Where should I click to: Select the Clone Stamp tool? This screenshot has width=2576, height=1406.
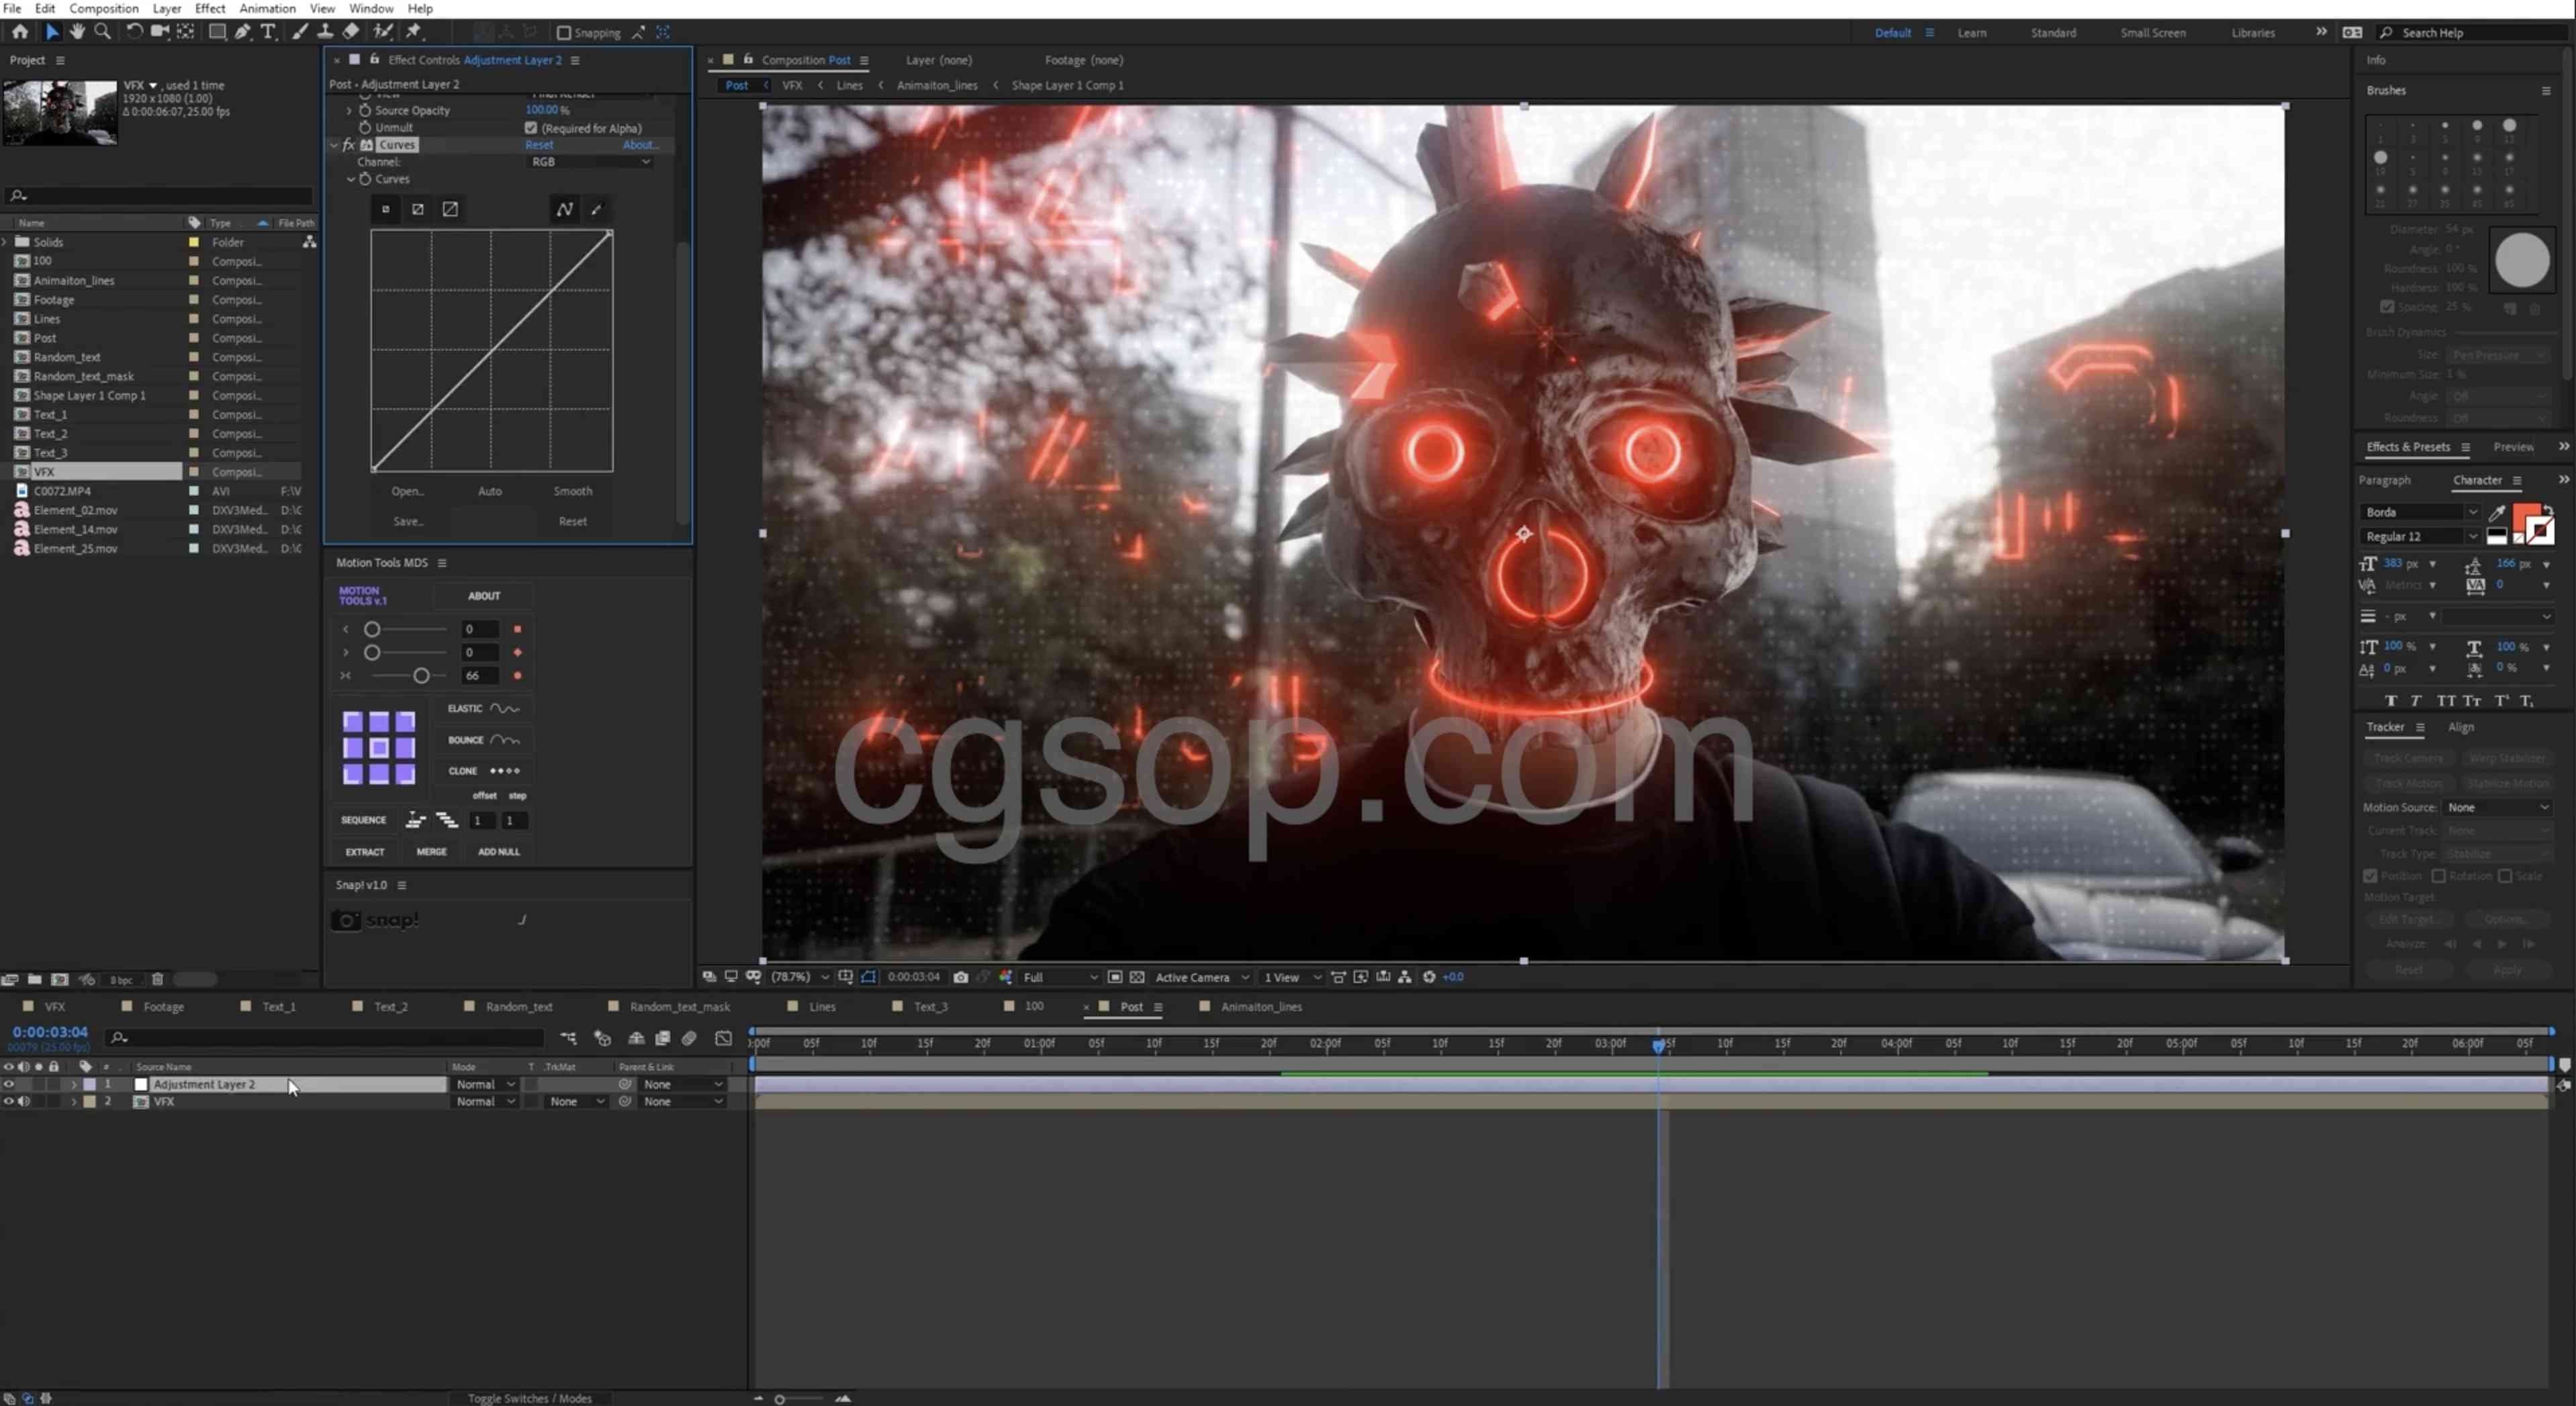point(325,32)
